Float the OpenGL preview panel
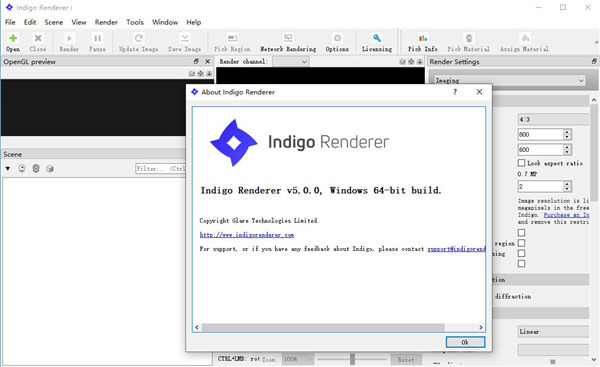This screenshot has width=600, height=367. 196,61
